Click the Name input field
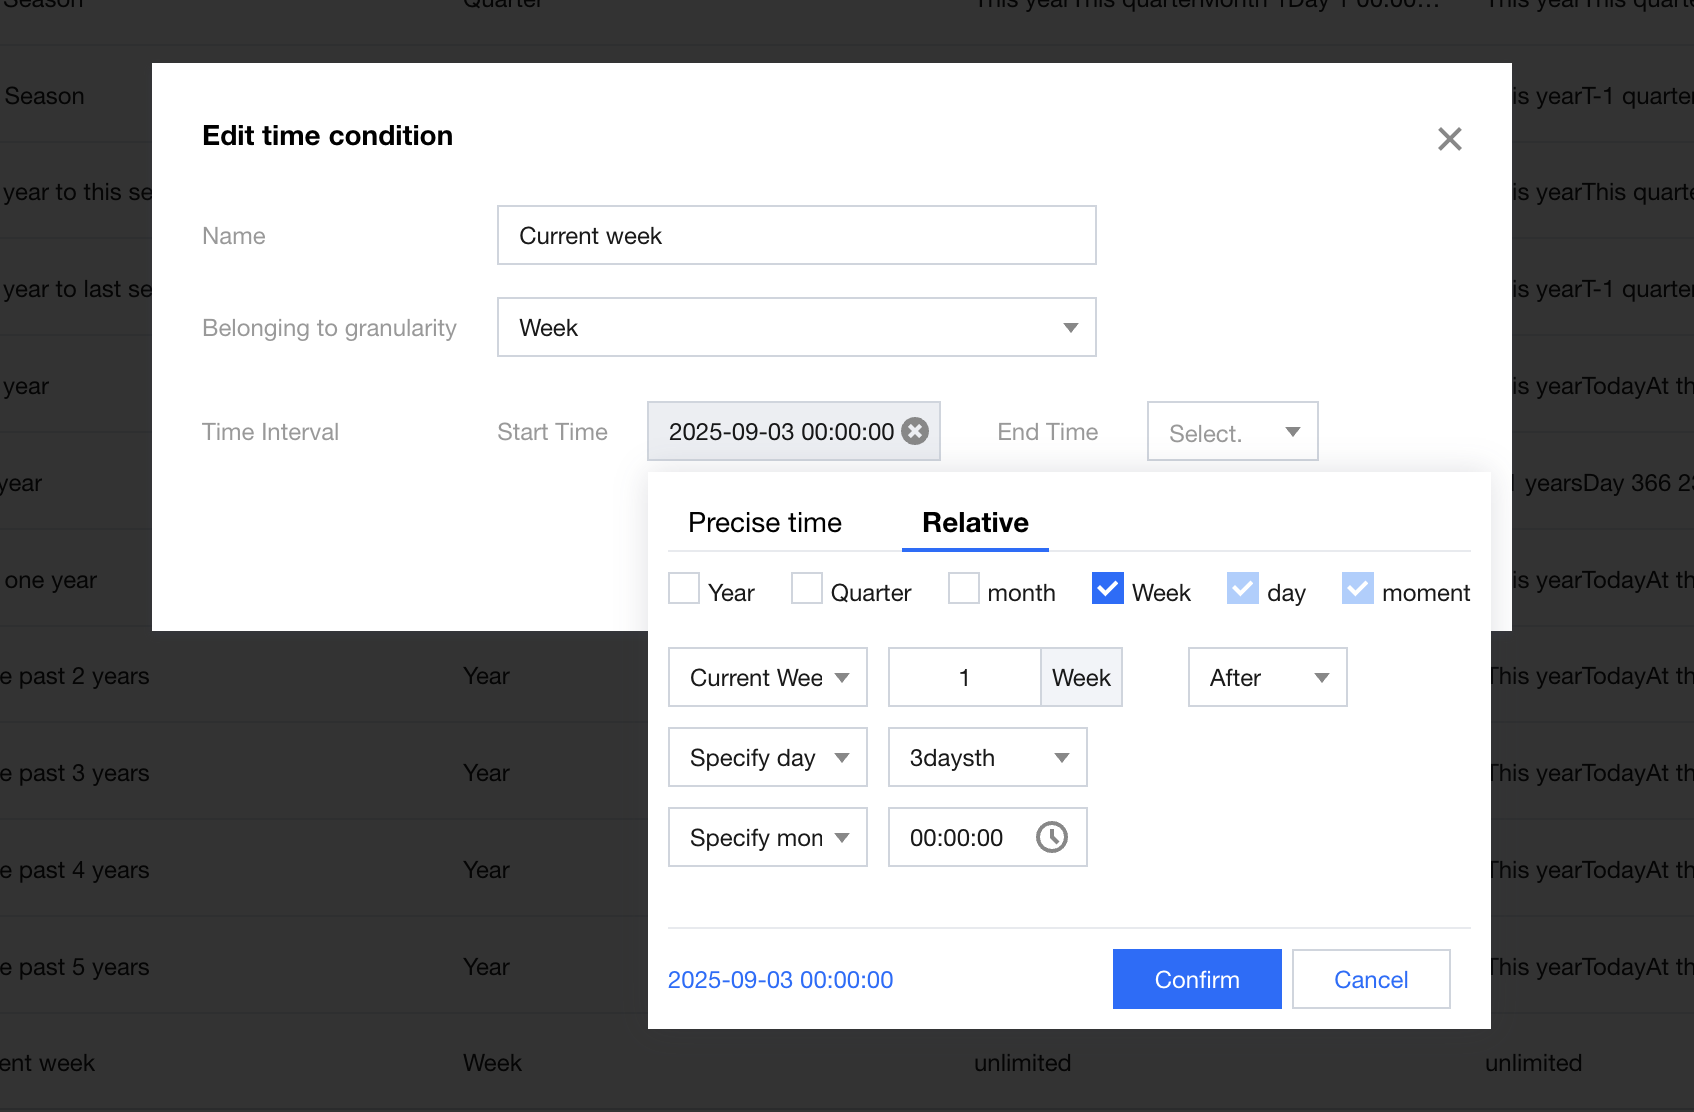Screen dimensions: 1694x1112 pos(796,235)
